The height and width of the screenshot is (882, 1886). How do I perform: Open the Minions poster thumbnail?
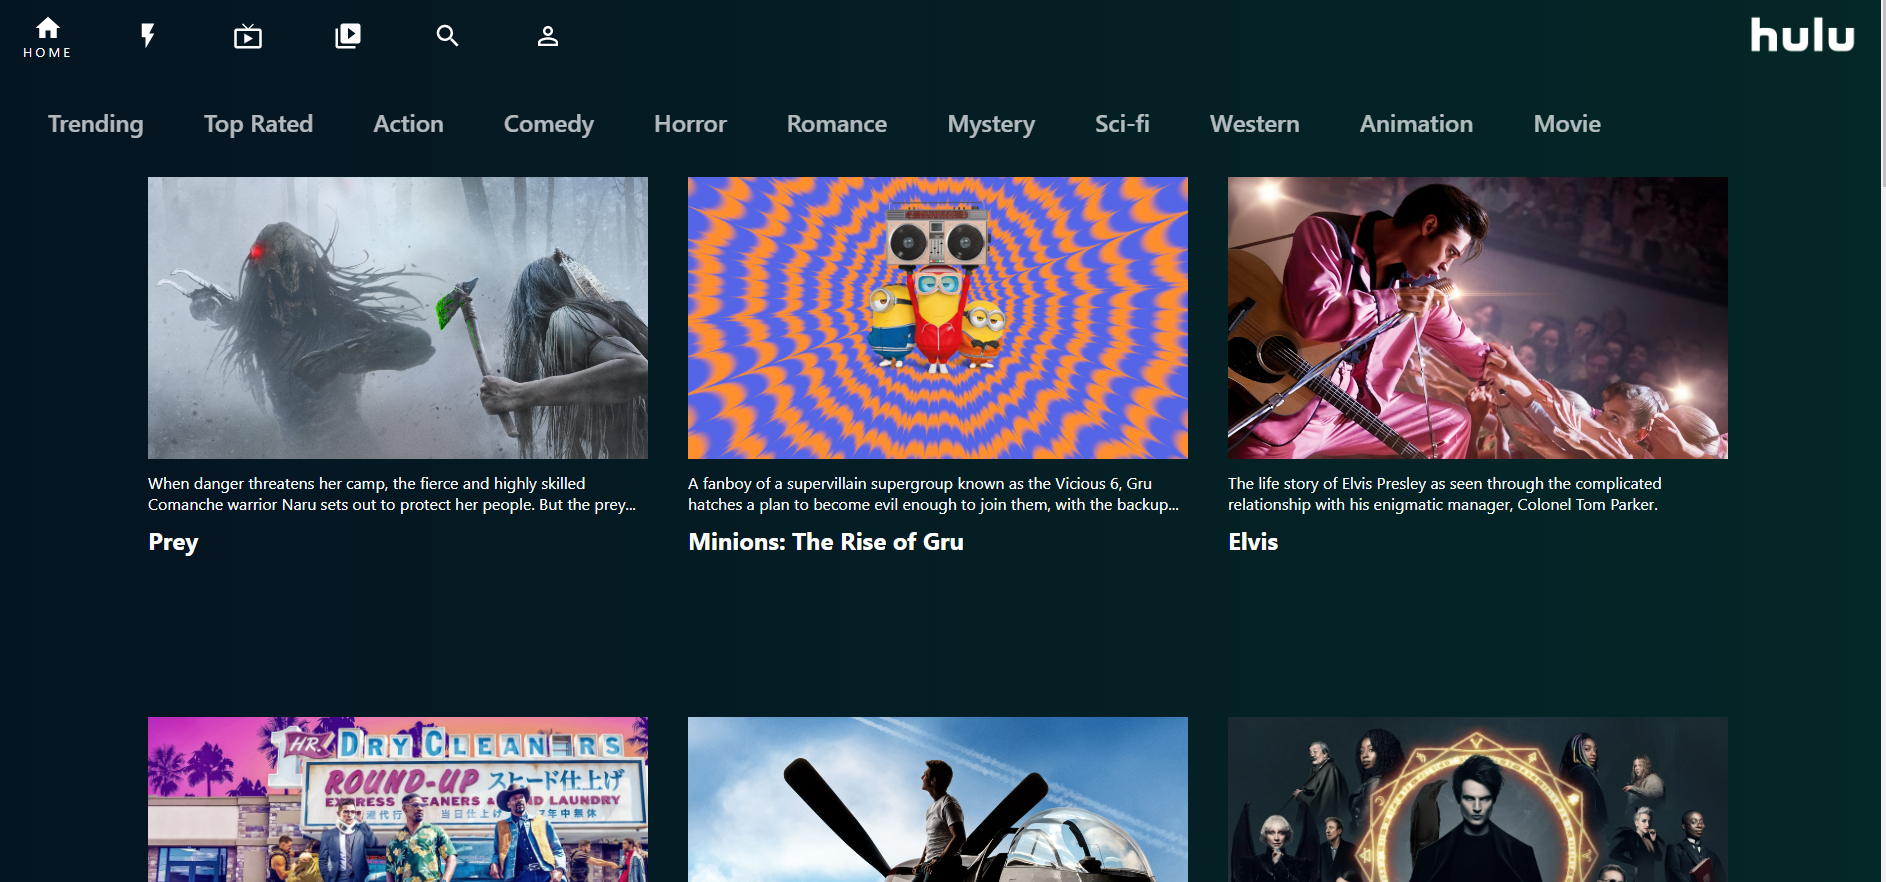coord(938,318)
